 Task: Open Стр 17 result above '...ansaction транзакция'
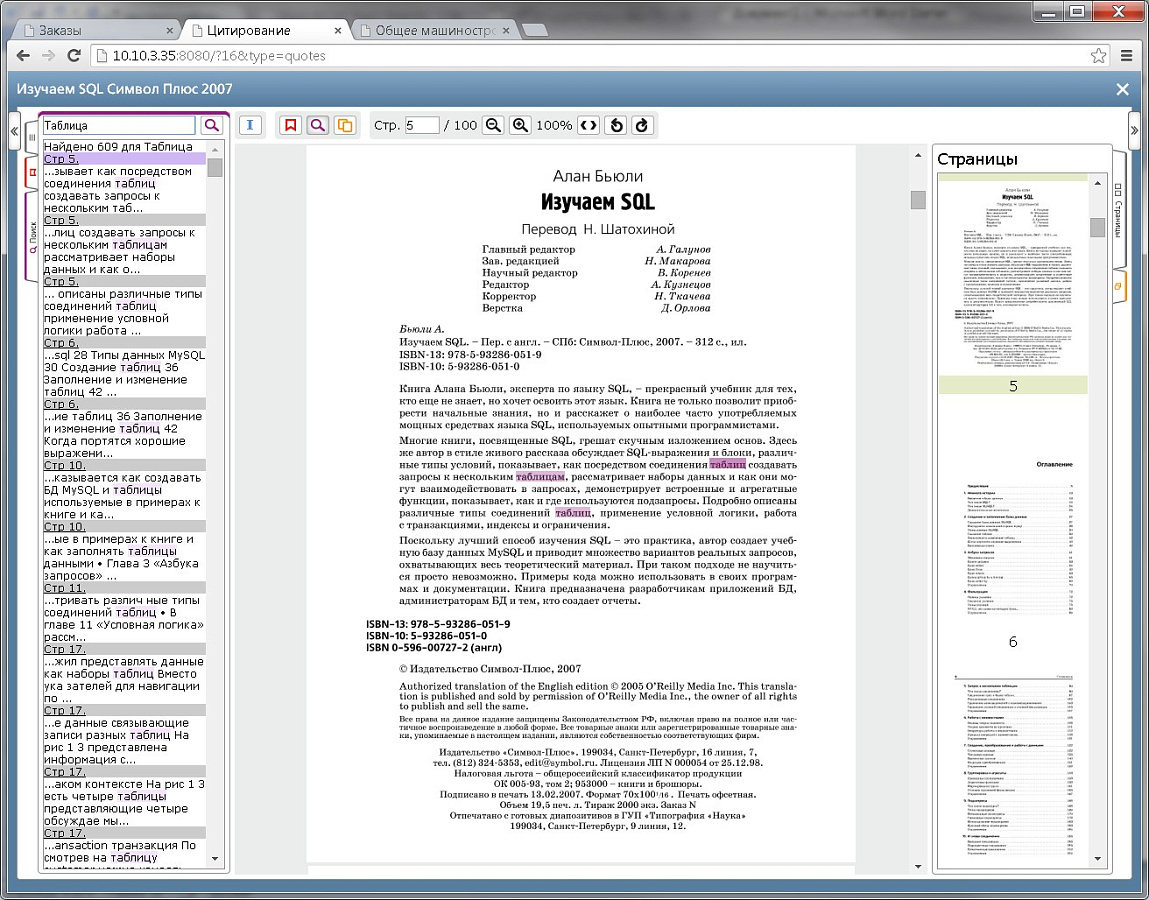click(x=124, y=833)
